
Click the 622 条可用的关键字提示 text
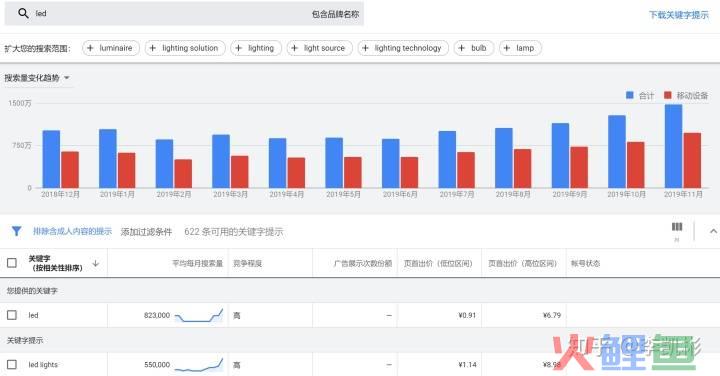point(234,232)
